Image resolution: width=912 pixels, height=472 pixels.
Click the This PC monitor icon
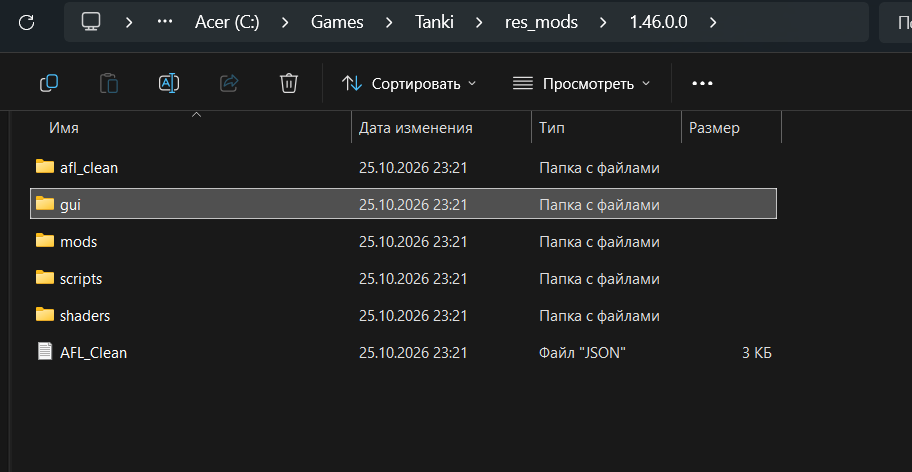point(91,22)
